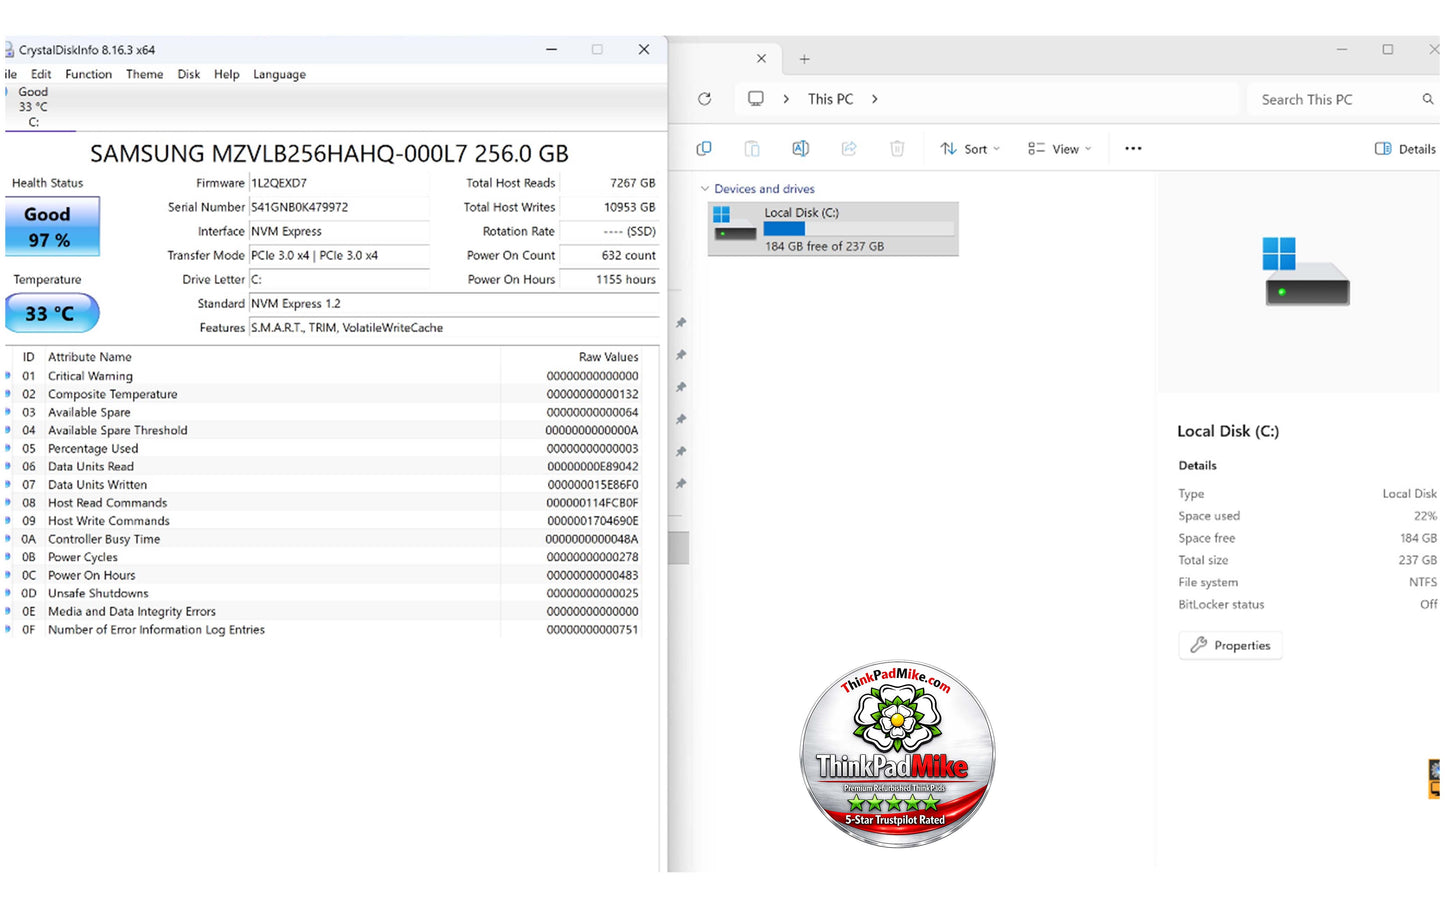Click the computer icon in the address bar
Screen dimensions: 1445x908
tap(756, 99)
